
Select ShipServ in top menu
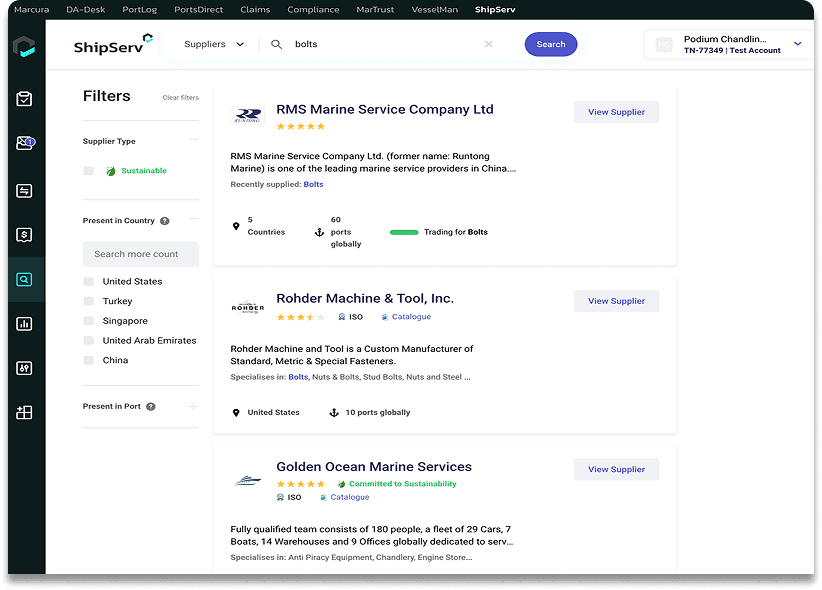[x=495, y=9]
